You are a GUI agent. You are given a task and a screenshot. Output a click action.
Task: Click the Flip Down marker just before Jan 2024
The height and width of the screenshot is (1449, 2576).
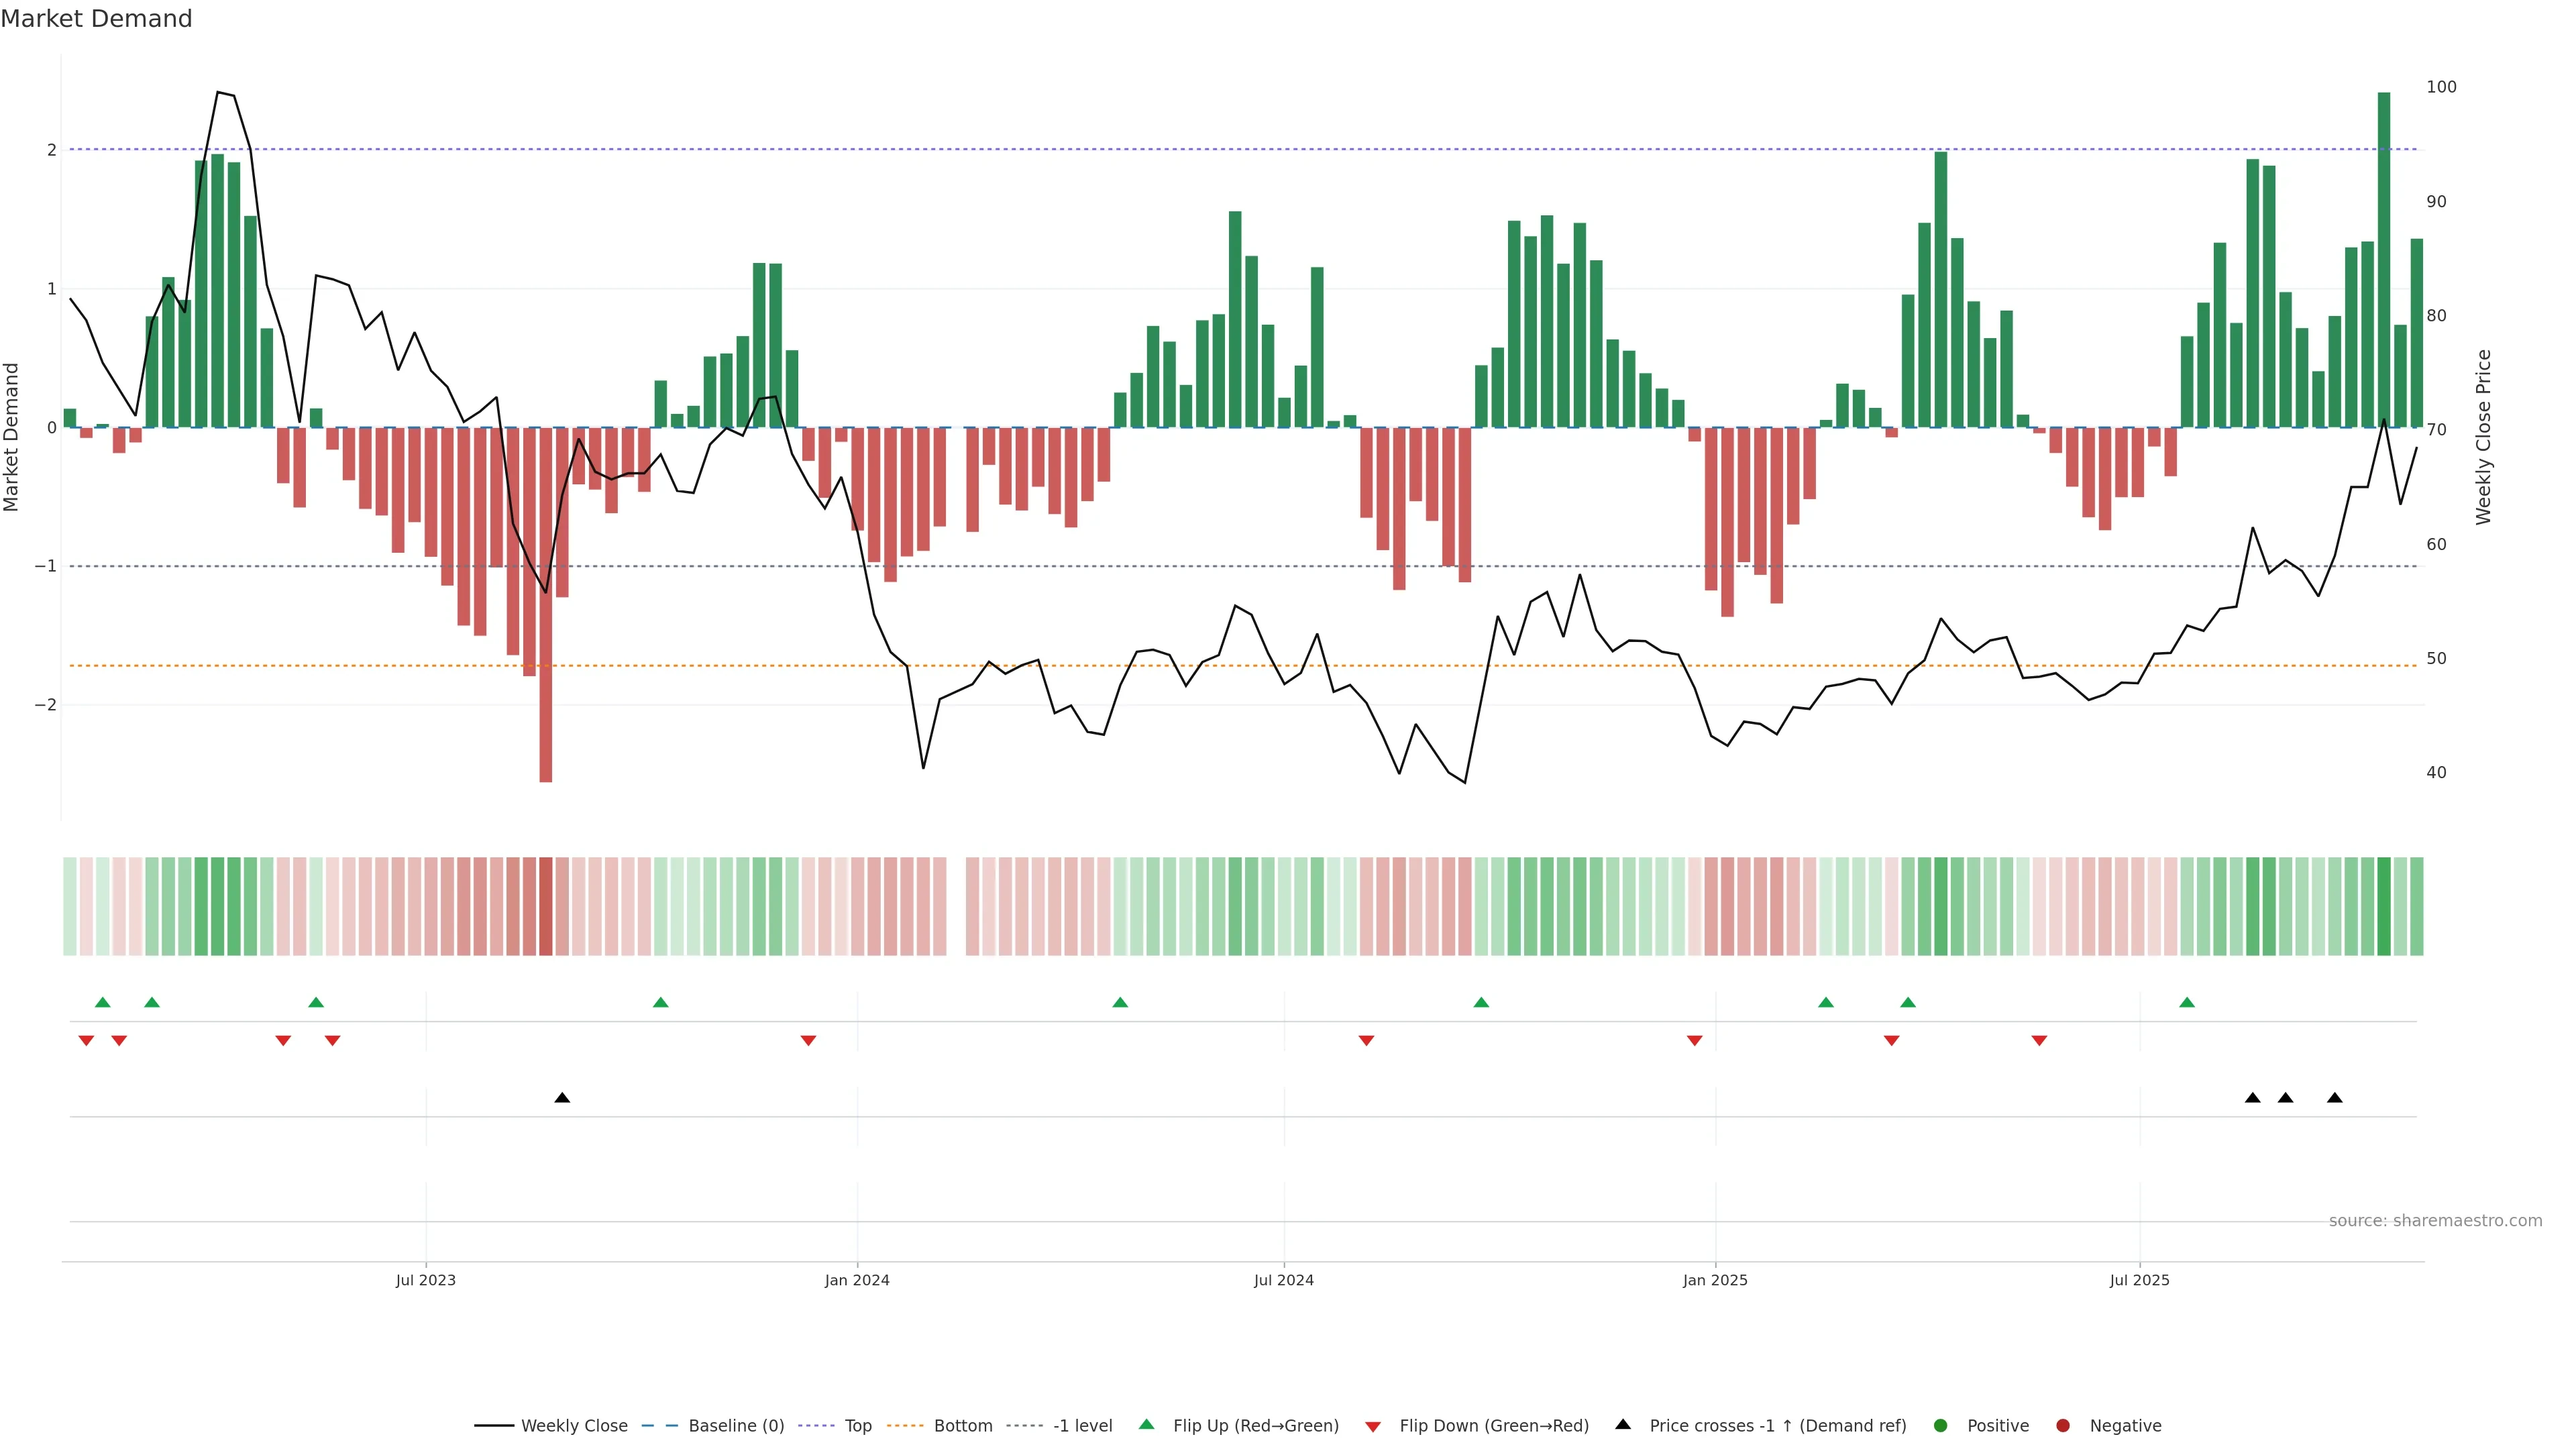[808, 1041]
